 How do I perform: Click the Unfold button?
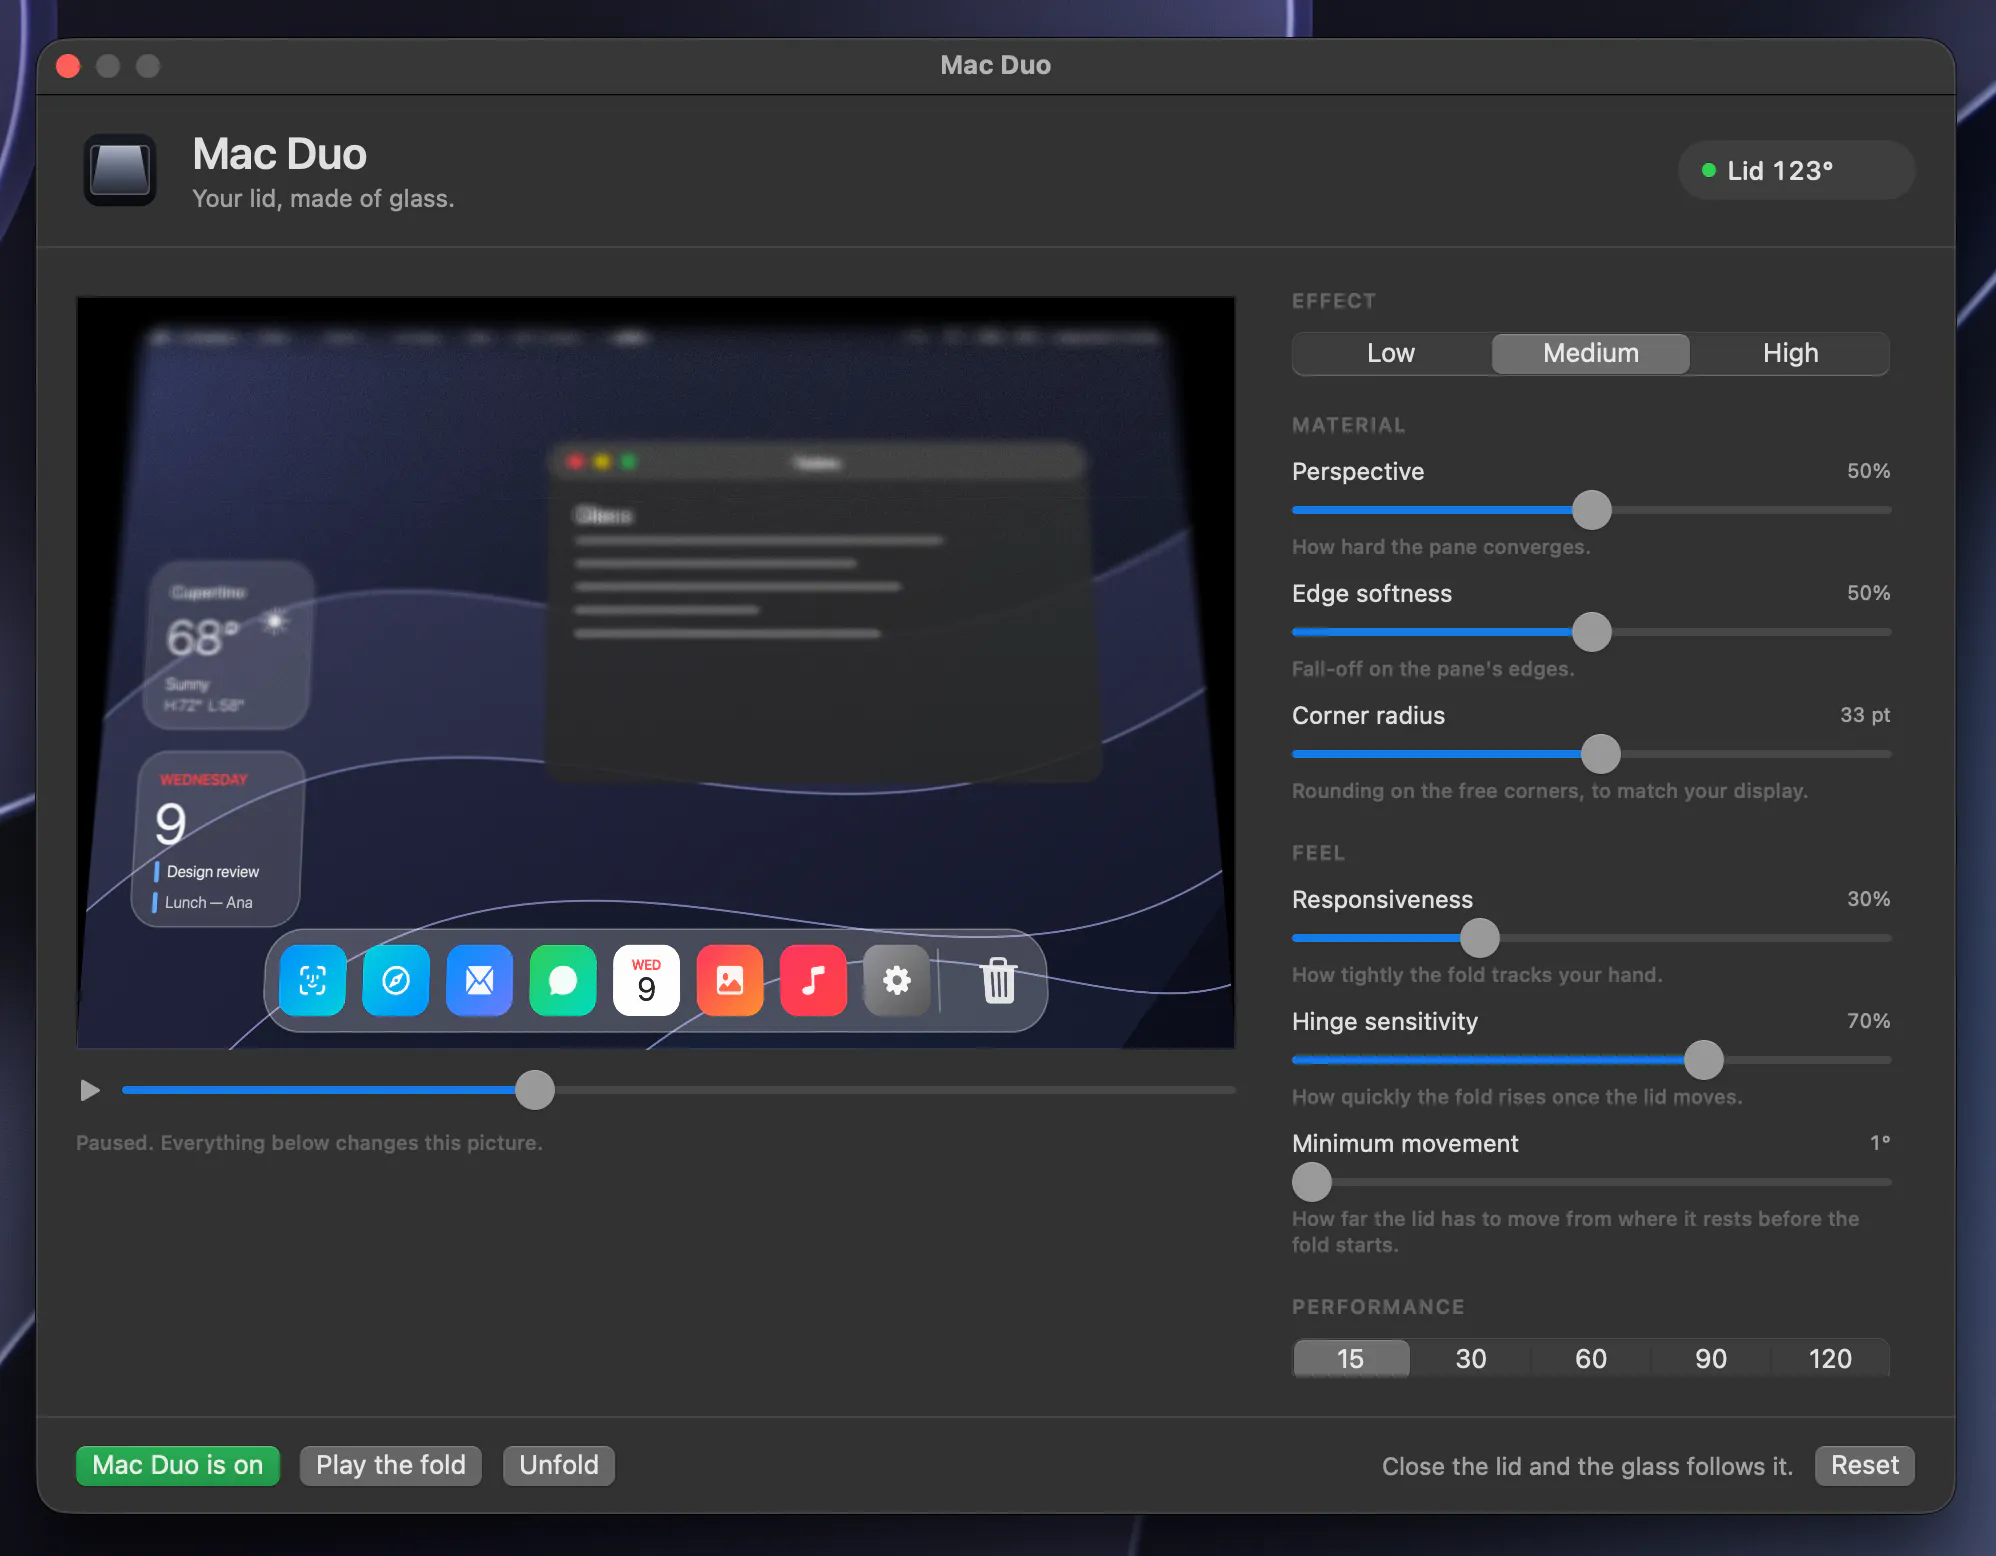(559, 1465)
